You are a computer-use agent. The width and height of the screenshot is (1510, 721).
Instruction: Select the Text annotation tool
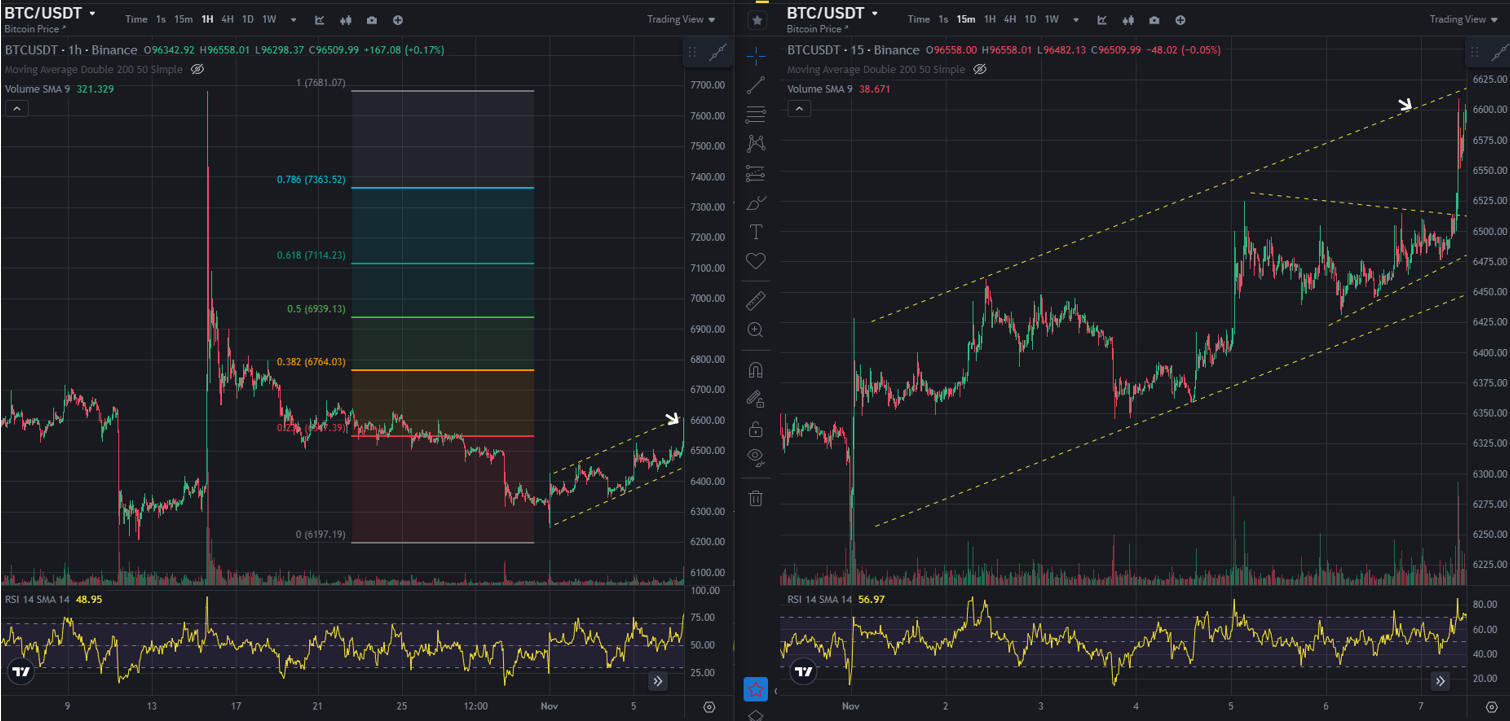coord(756,232)
